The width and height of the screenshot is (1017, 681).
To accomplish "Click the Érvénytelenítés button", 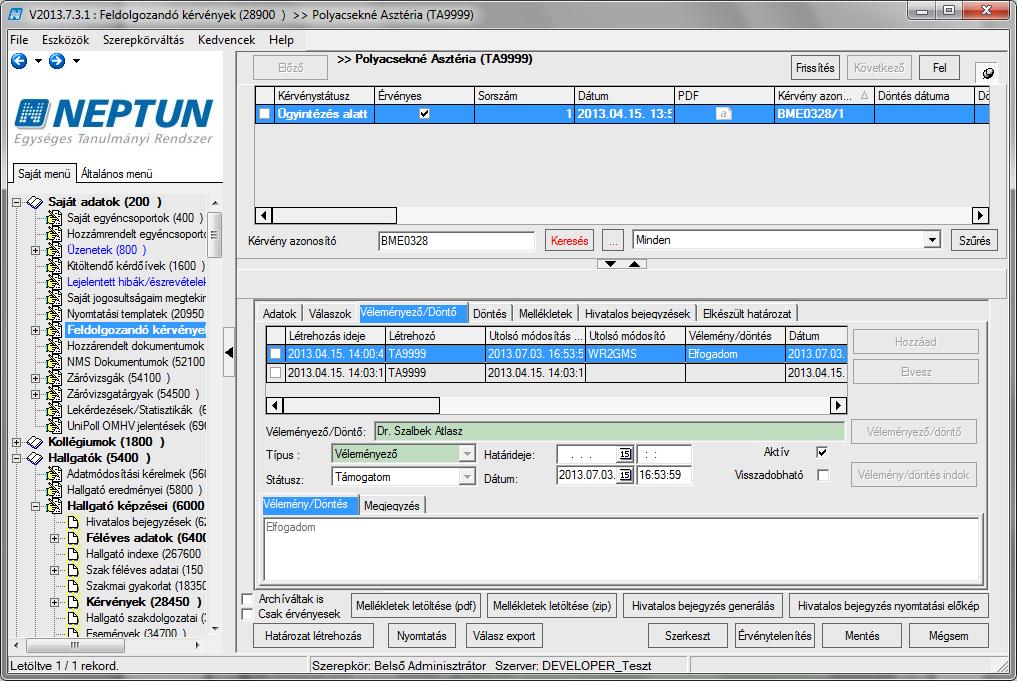I will pos(774,636).
